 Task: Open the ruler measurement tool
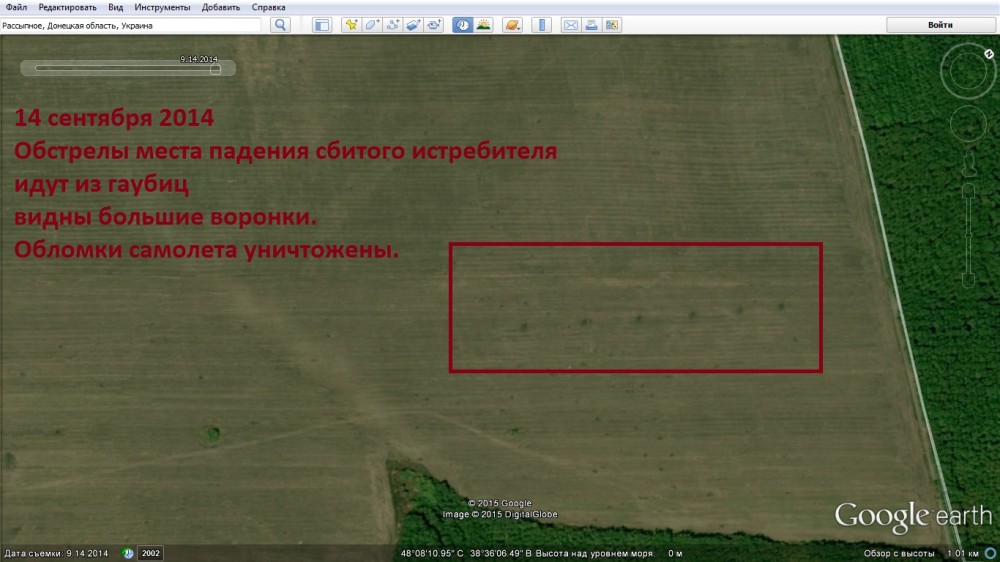541,25
